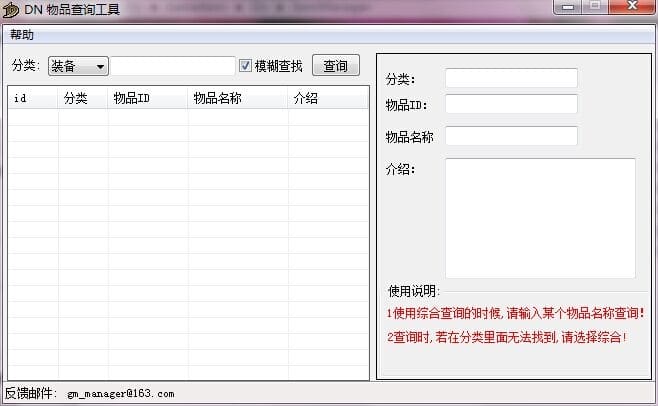
Task: Open the 帮助 menu
Action: (22, 34)
